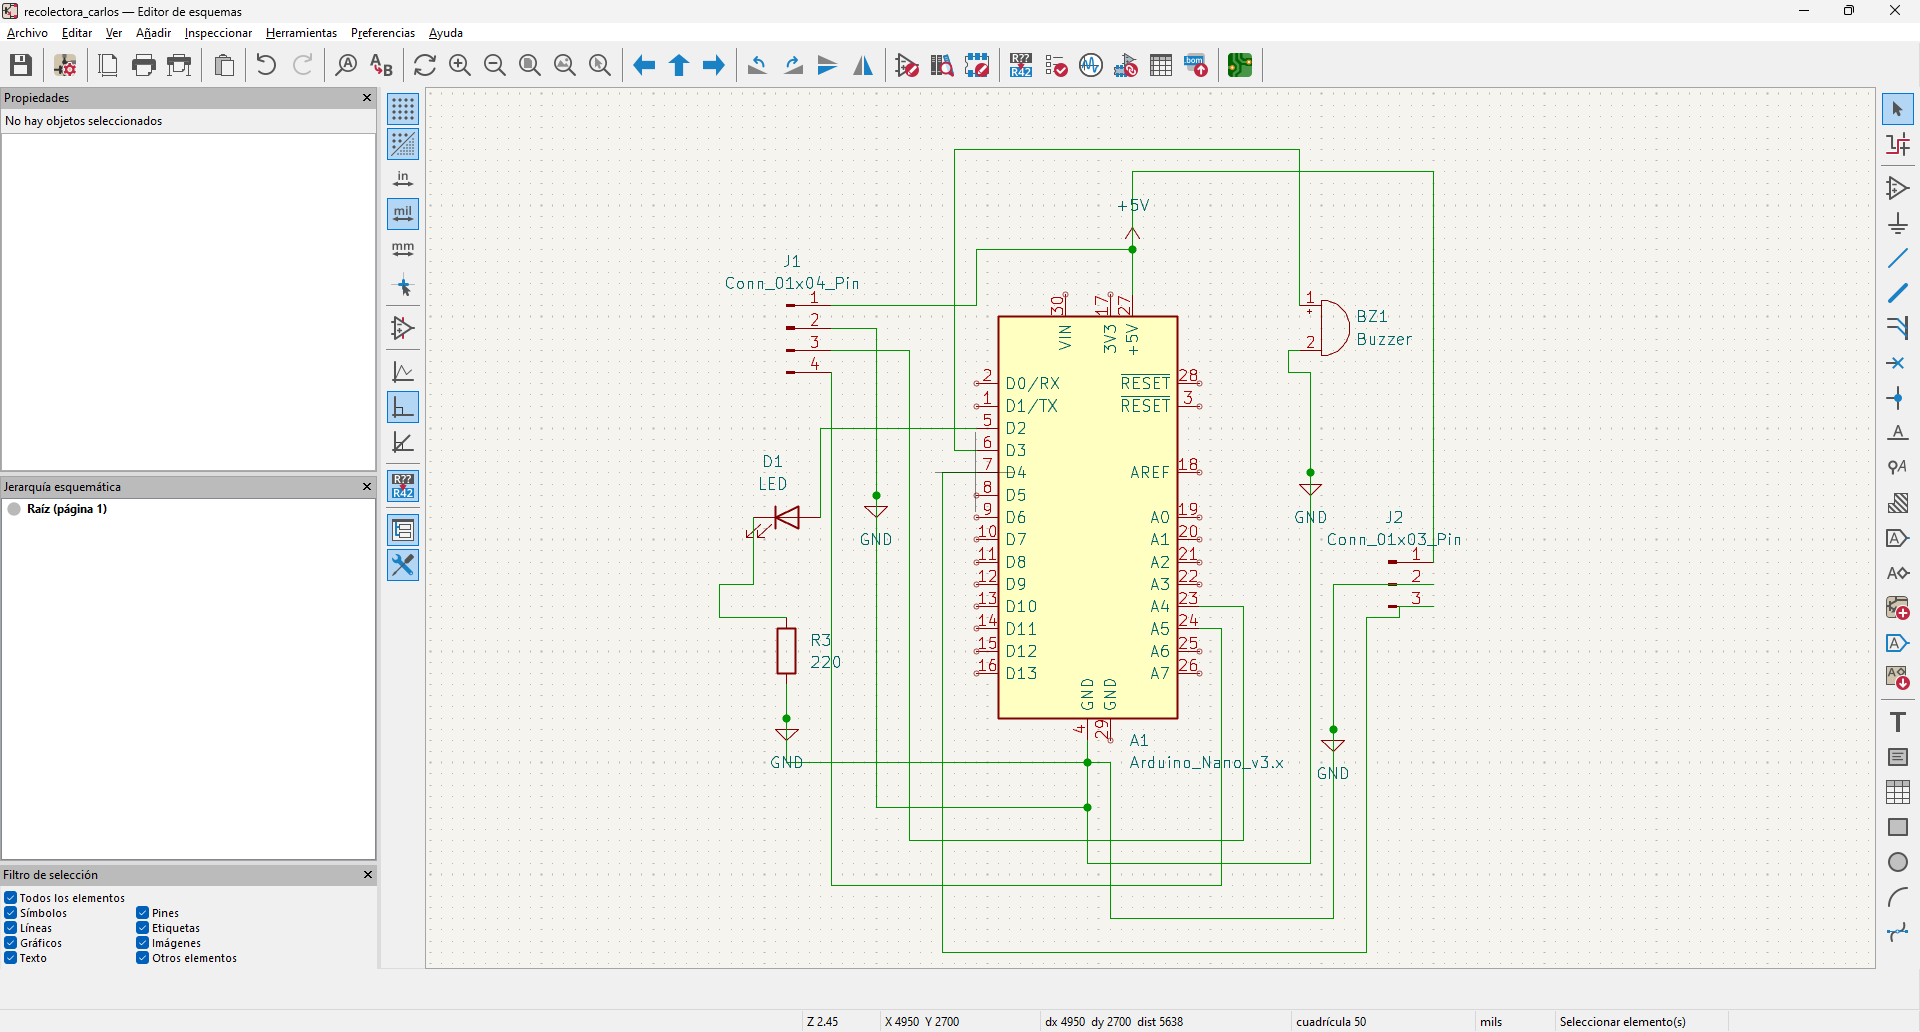Open the Inspeccionar menu
Image resolution: width=1920 pixels, height=1032 pixels.
pyautogui.click(x=218, y=33)
